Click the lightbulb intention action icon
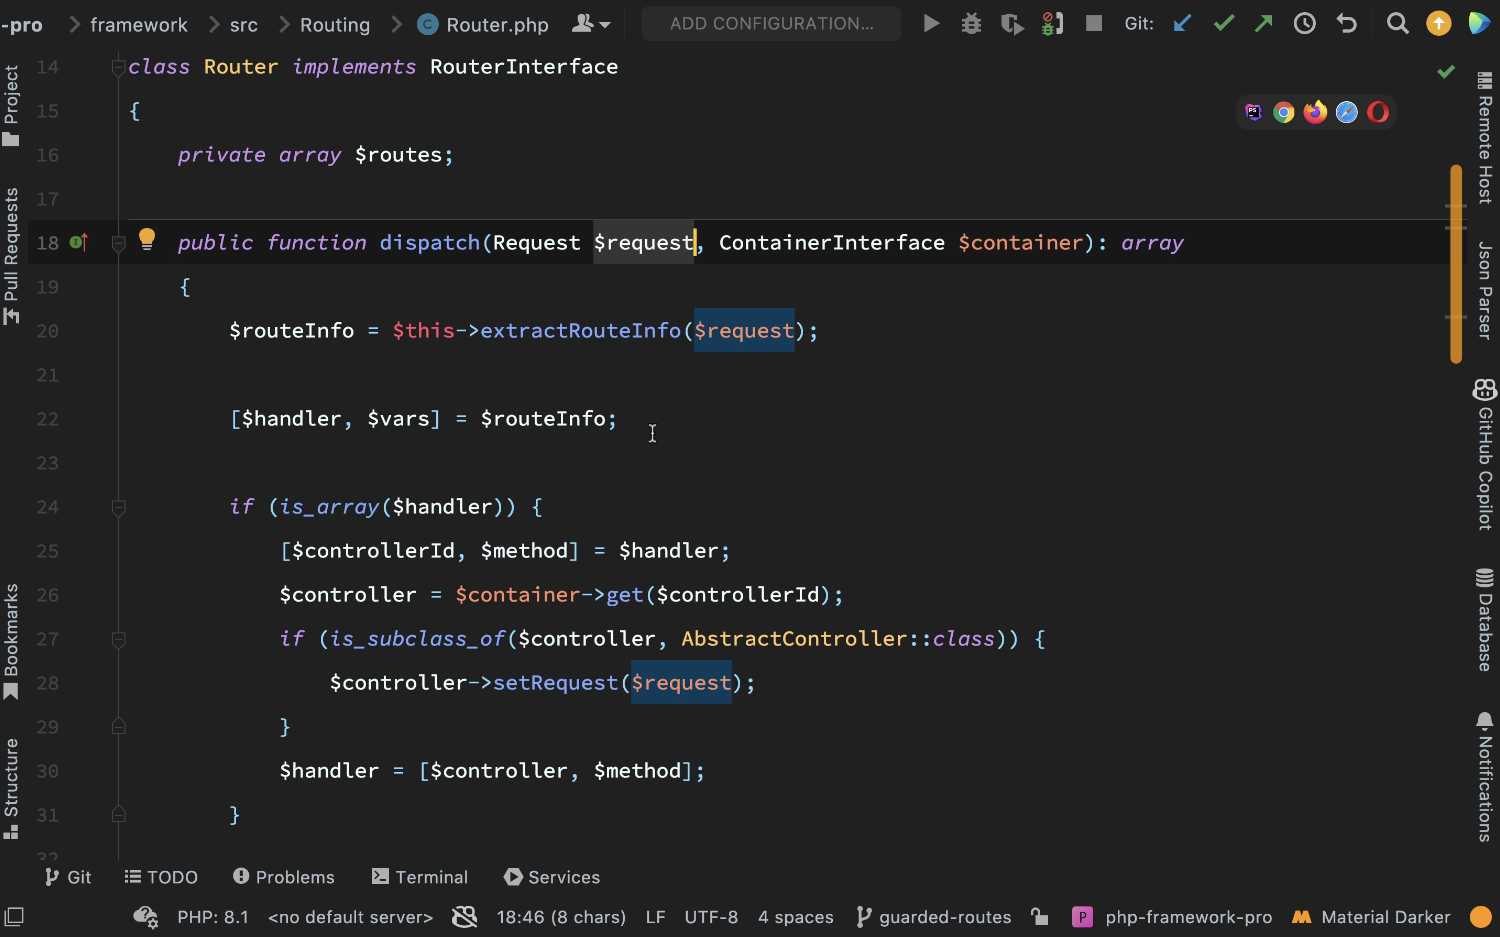 coord(147,239)
